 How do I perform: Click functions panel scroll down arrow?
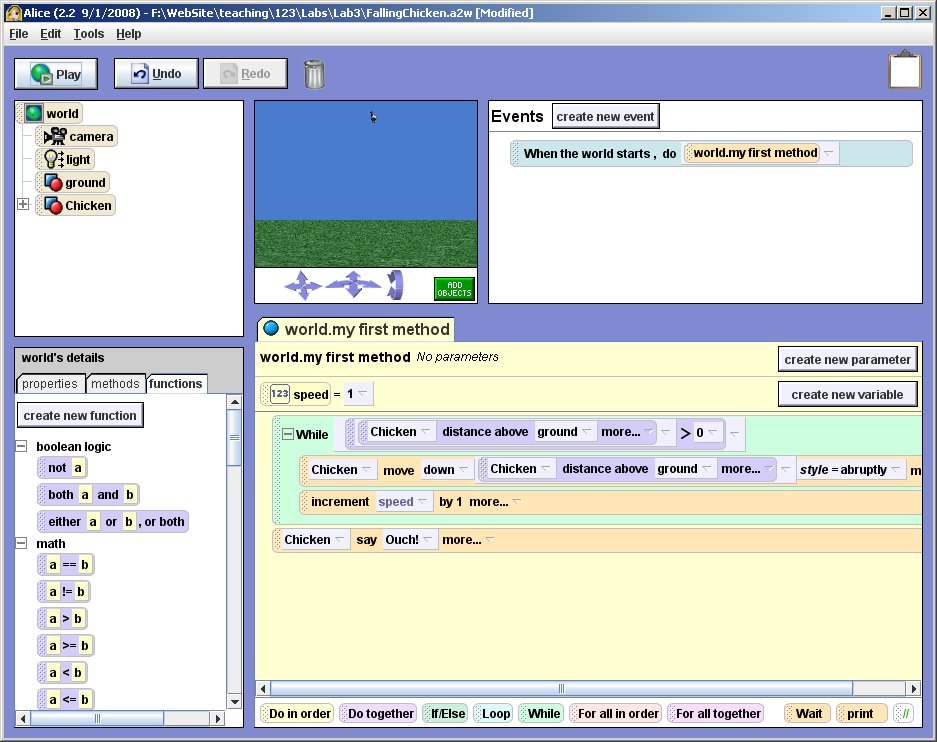click(x=234, y=701)
